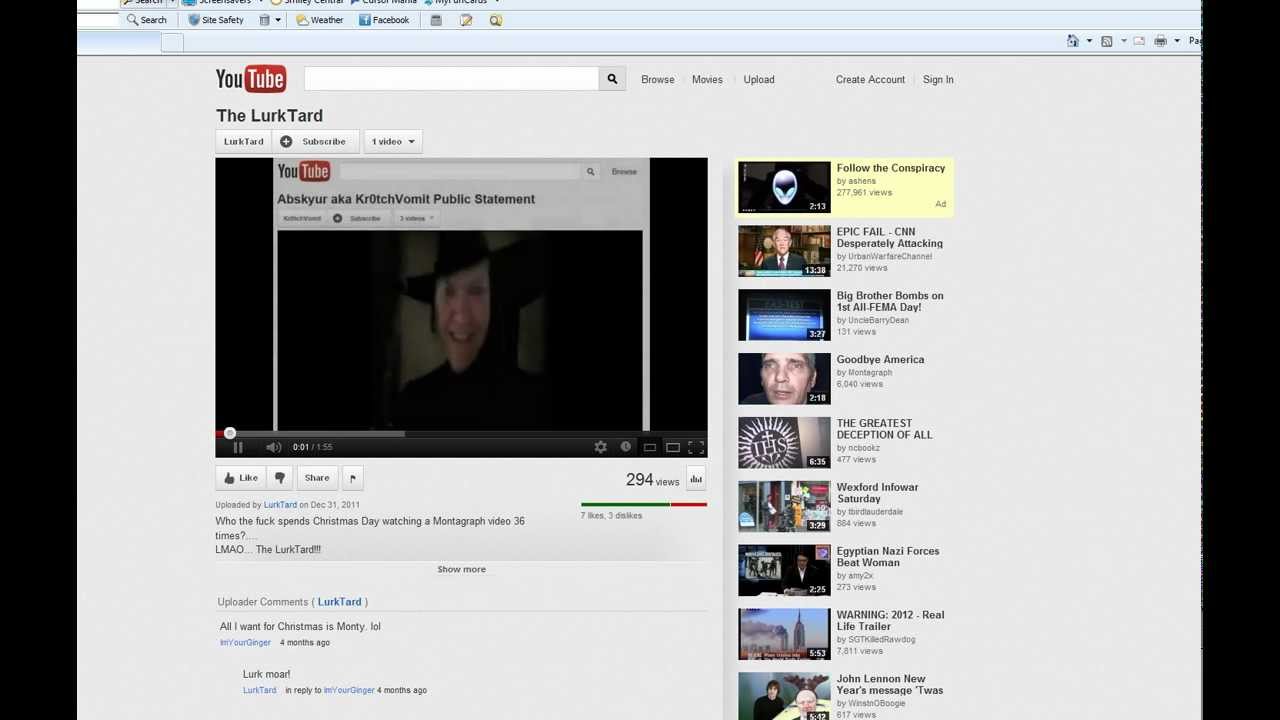Click the Read Mail envelope icon
1280x720 pixels.
coord(1138,41)
